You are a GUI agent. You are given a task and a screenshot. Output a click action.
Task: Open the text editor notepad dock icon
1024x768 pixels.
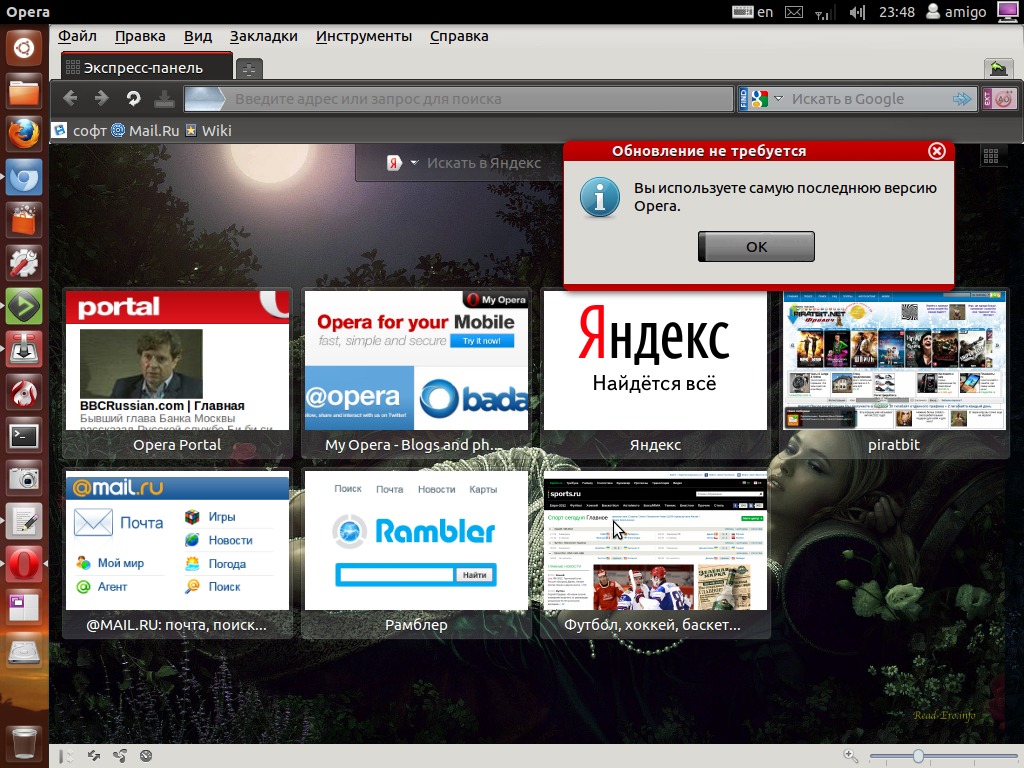click(24, 522)
